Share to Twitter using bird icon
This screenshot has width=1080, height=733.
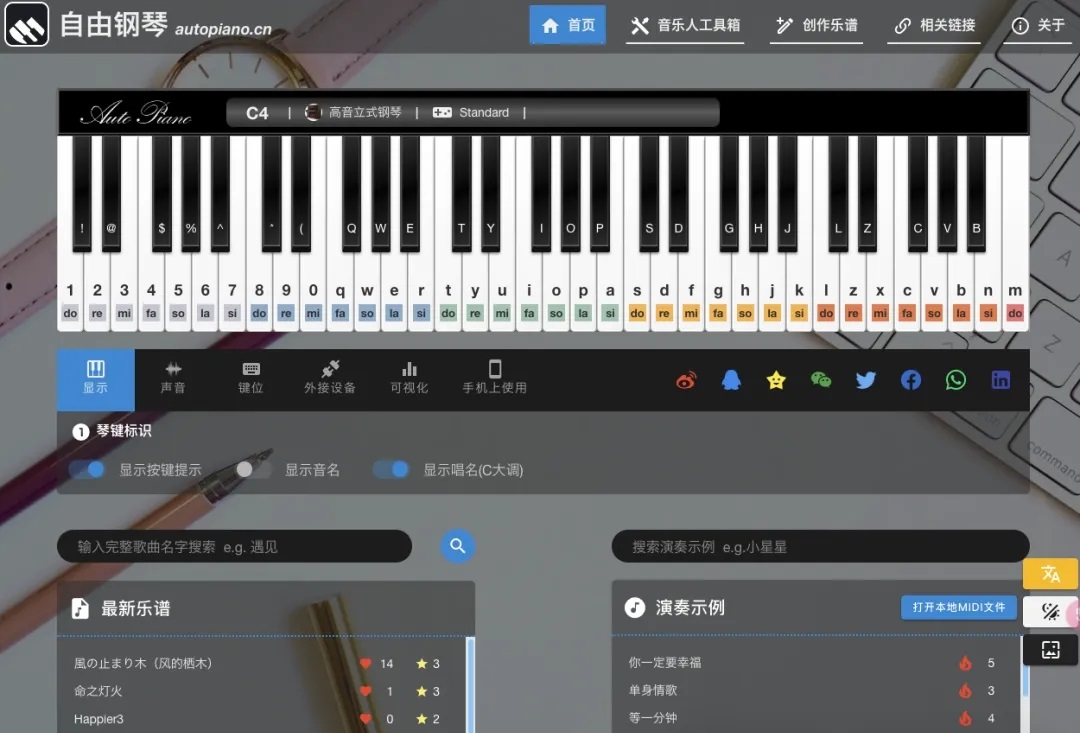[866, 380]
